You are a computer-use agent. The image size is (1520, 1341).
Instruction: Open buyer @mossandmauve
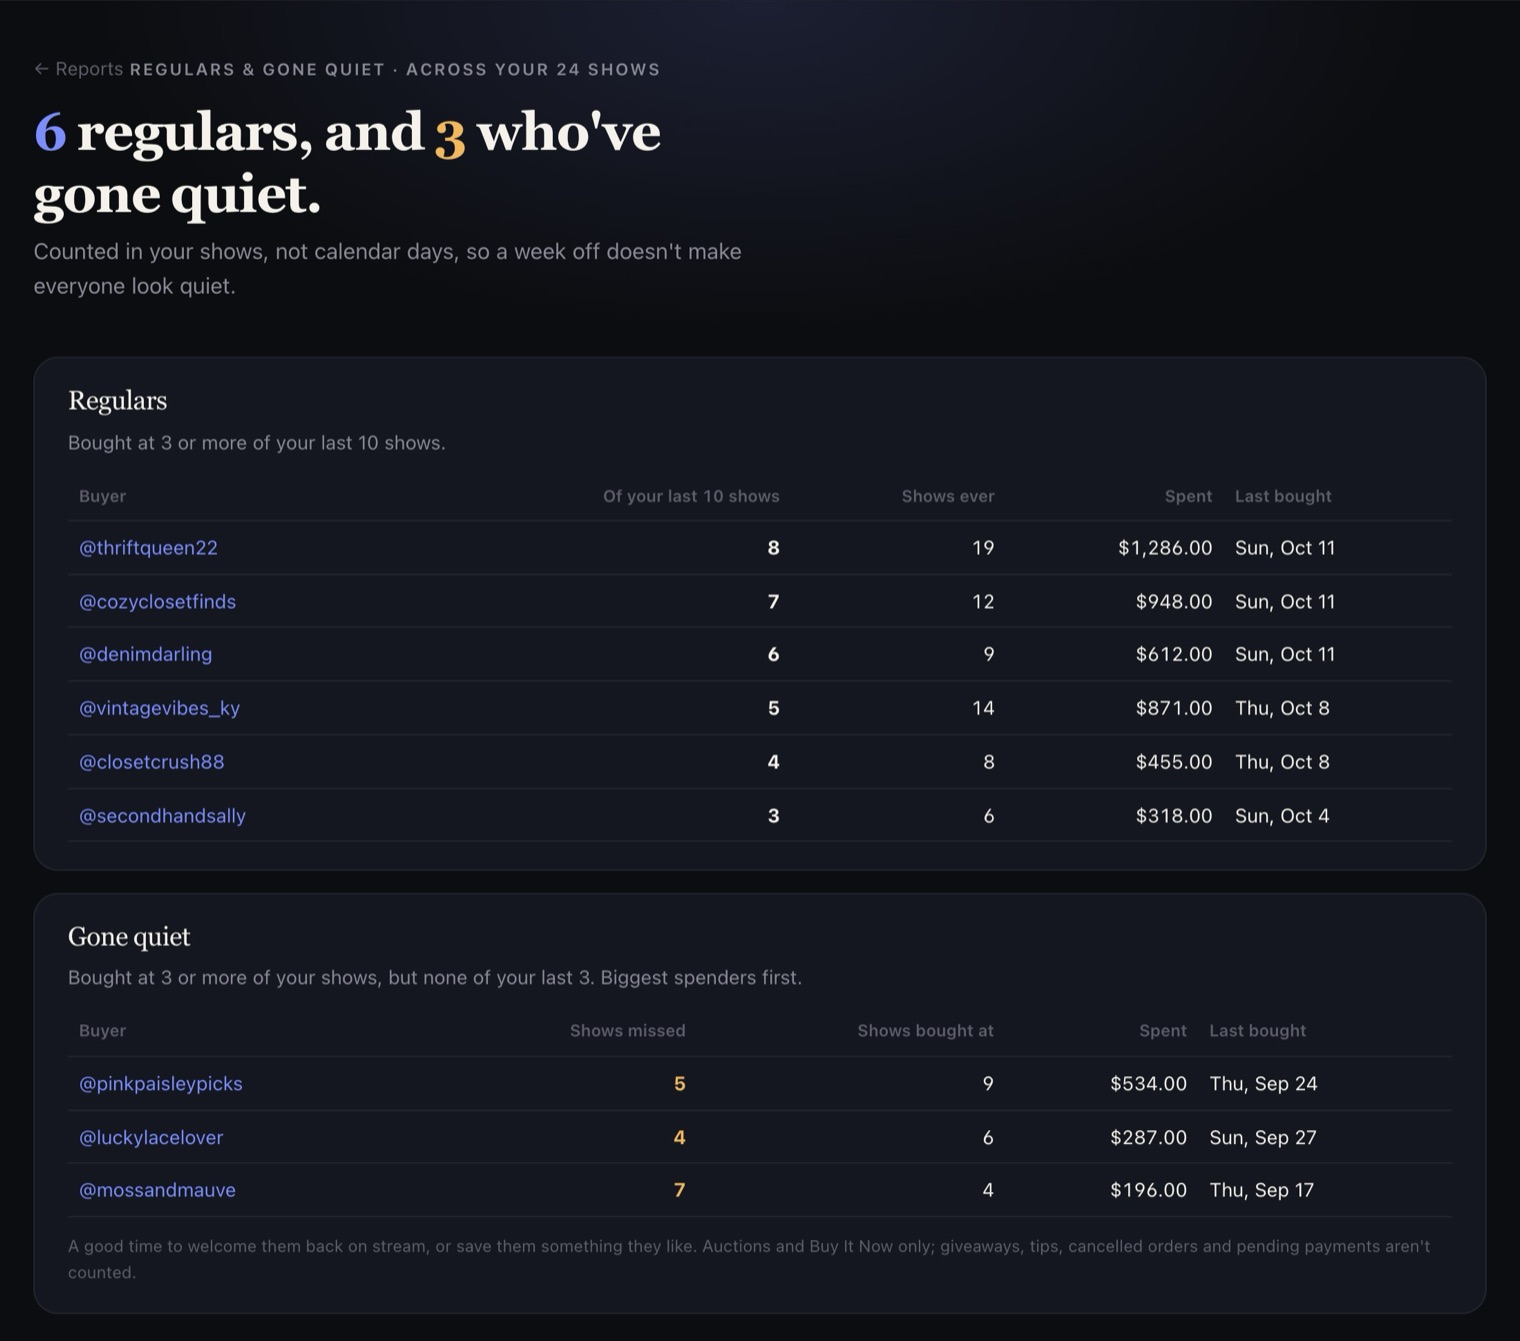pos(157,1190)
